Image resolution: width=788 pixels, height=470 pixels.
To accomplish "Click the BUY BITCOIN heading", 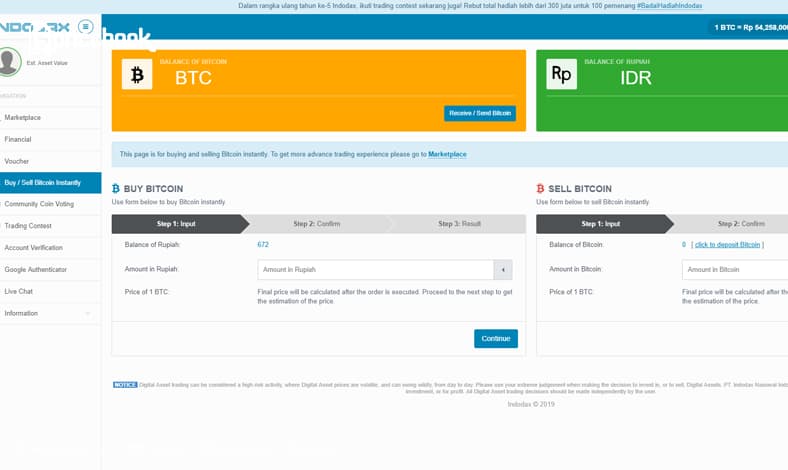I will point(153,189).
